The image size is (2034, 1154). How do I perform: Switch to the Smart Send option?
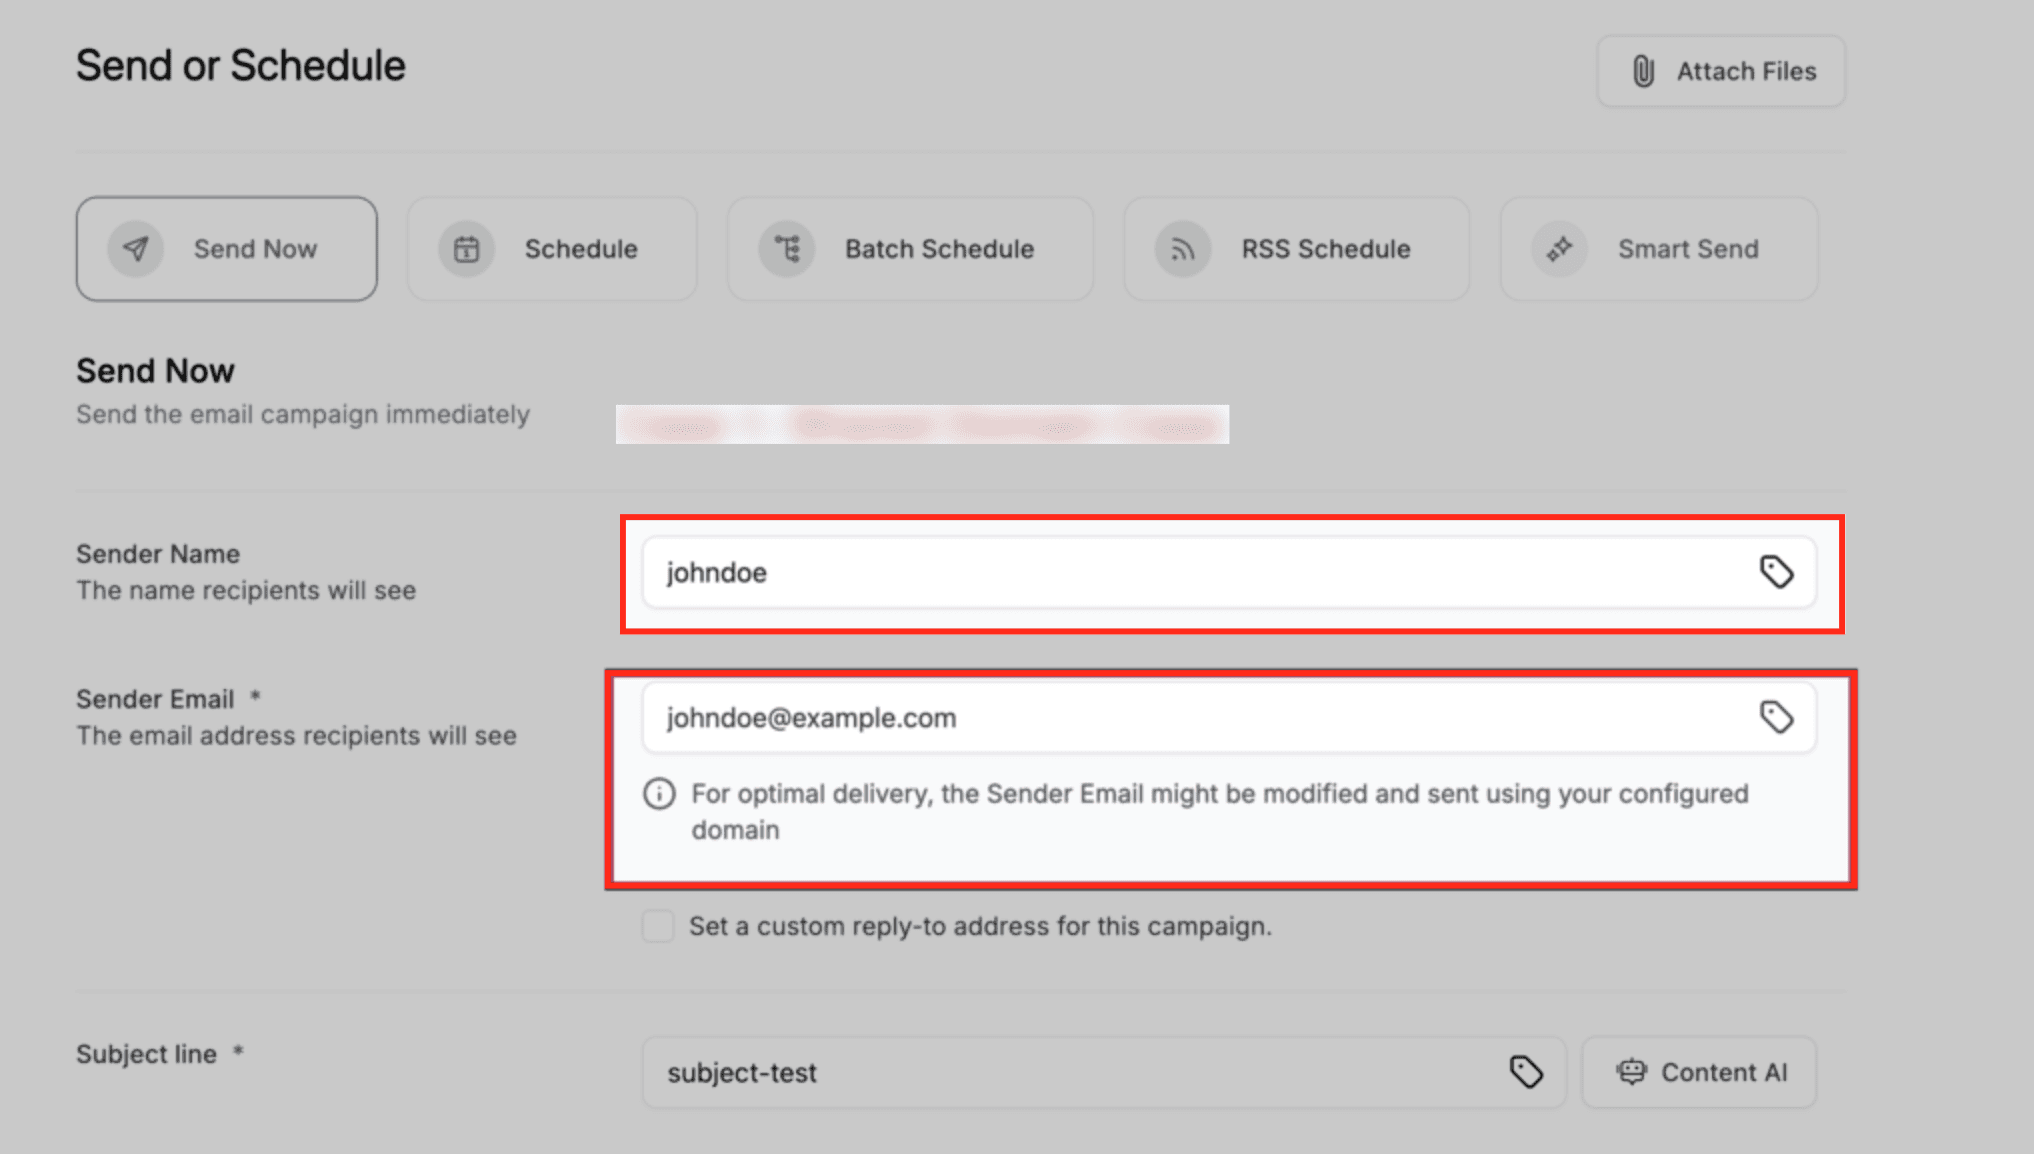[1658, 249]
